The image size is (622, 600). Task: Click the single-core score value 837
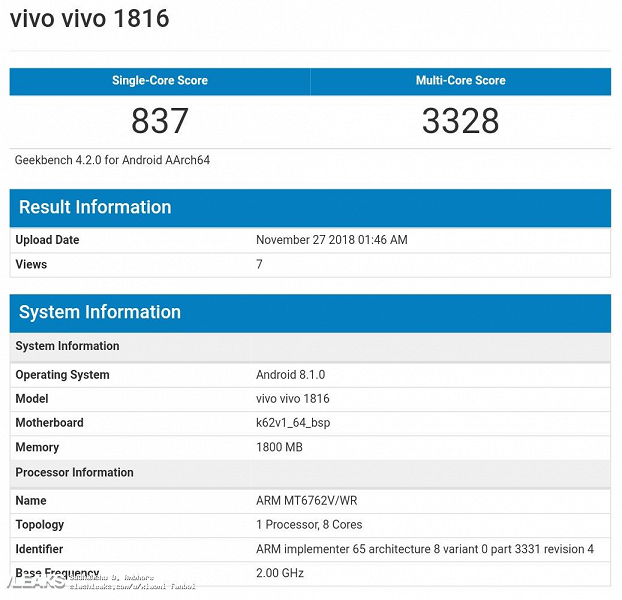160,121
